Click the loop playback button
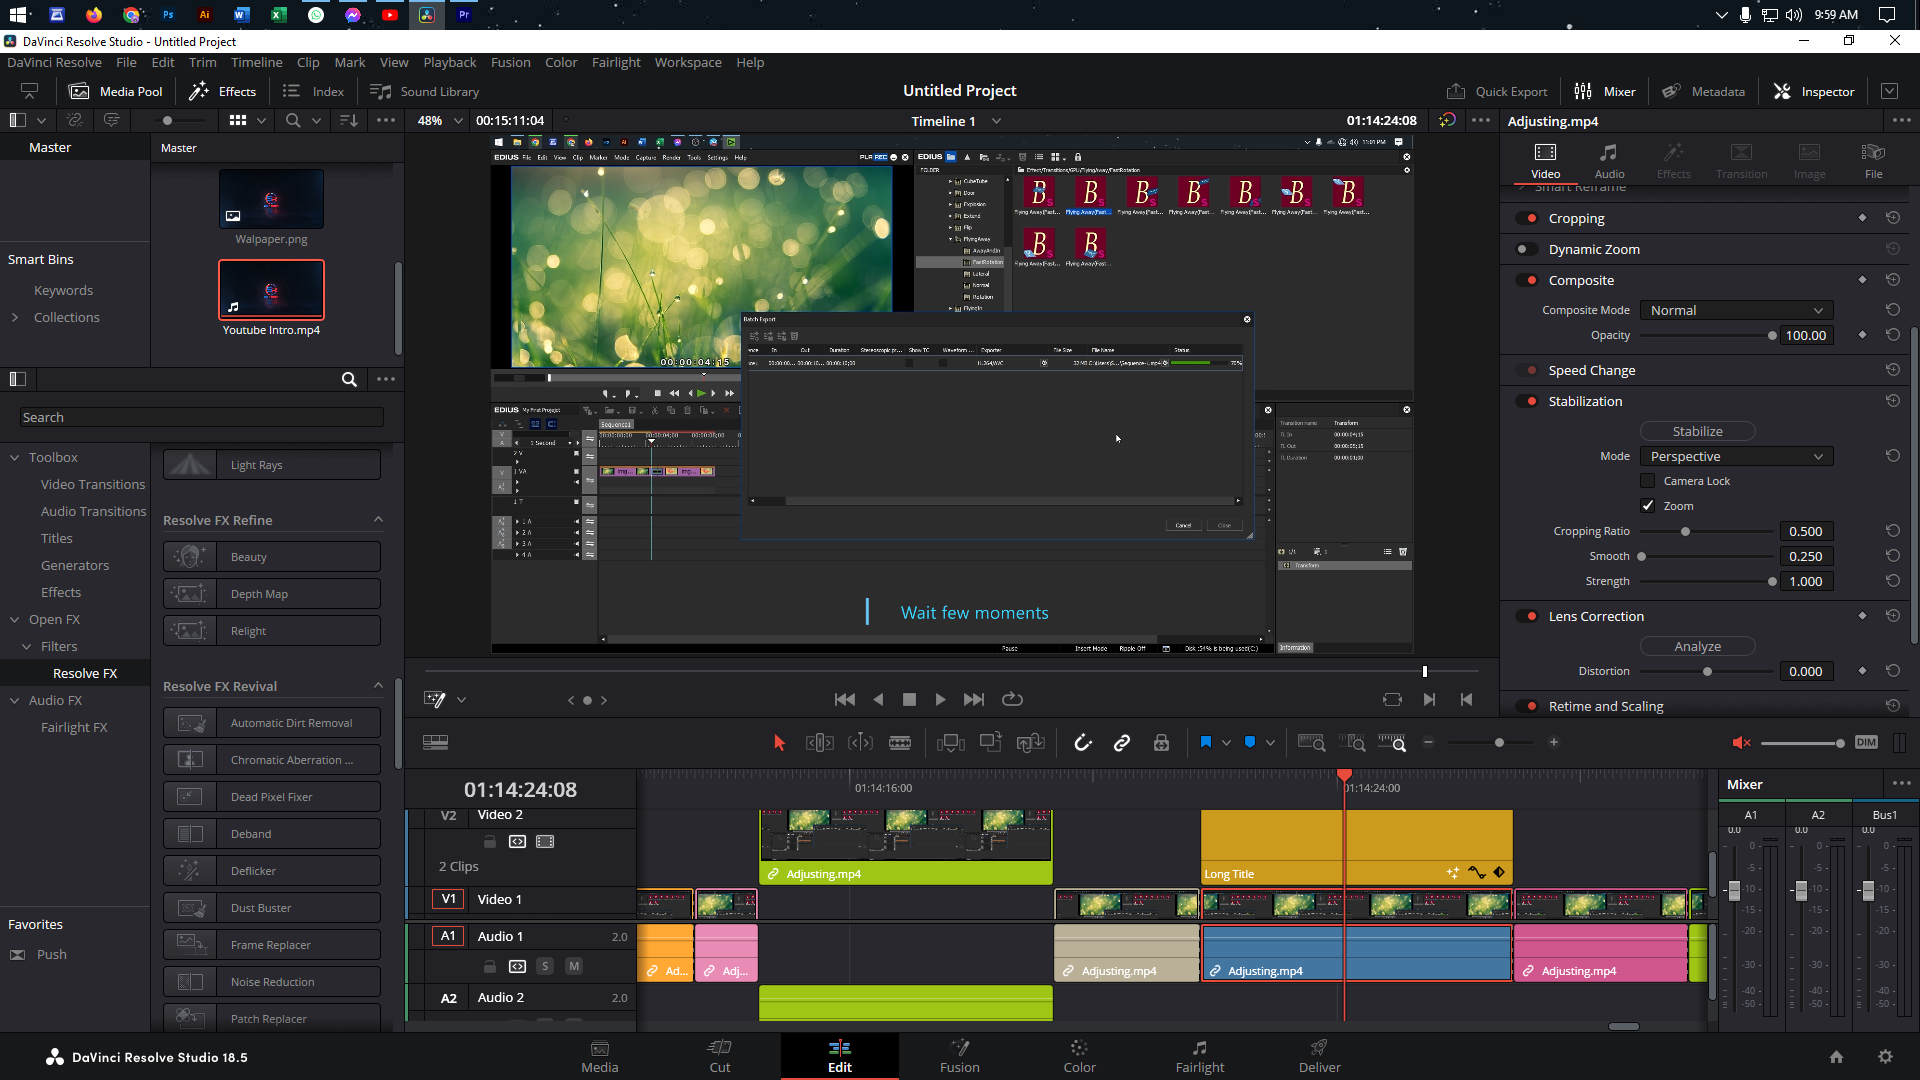Image resolution: width=1920 pixels, height=1080 pixels. click(1012, 700)
